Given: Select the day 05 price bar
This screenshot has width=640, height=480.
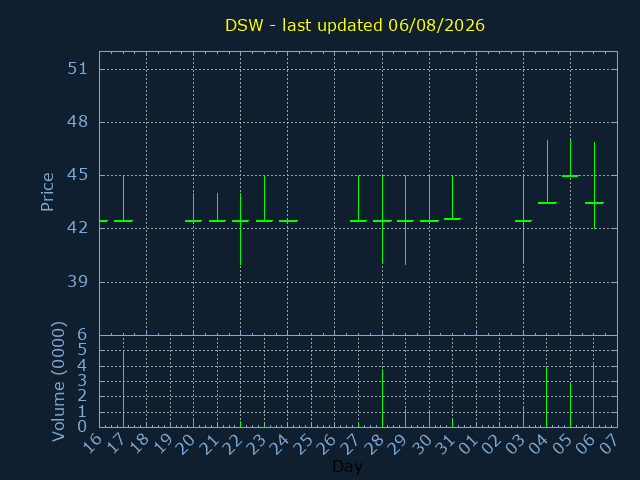Looking at the screenshot, I should point(570,158).
